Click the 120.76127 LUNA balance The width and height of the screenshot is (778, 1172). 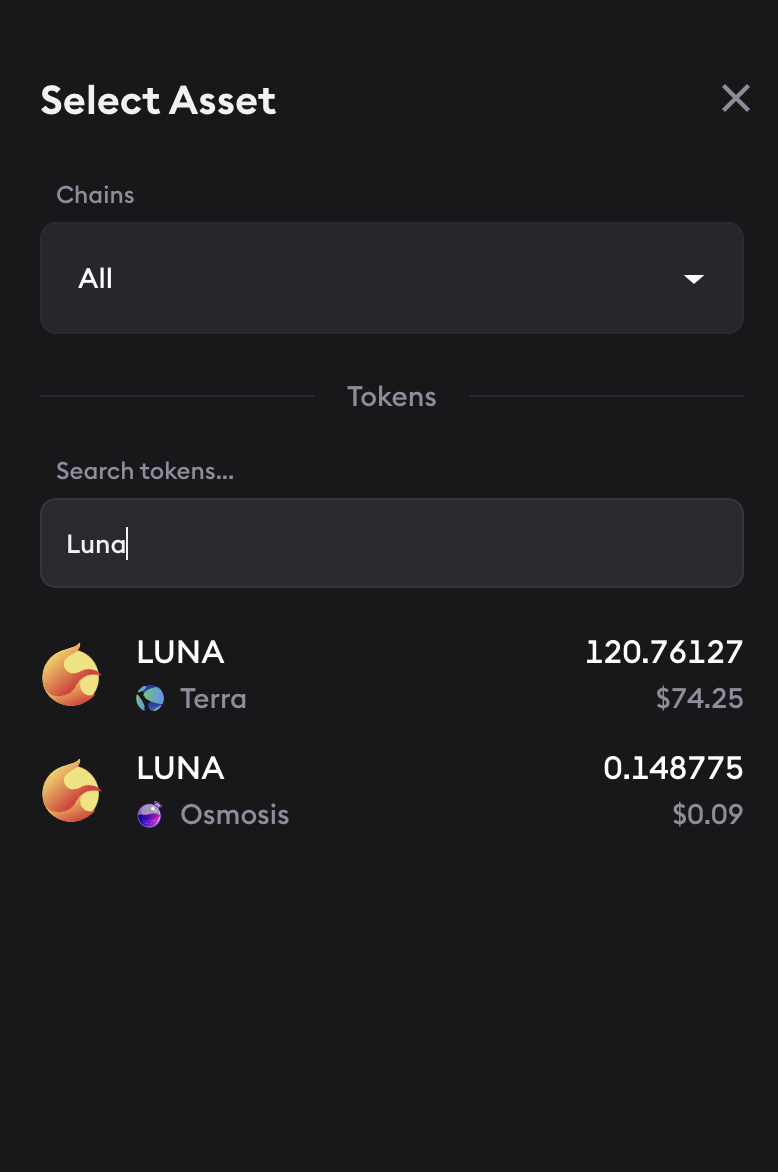(x=664, y=652)
